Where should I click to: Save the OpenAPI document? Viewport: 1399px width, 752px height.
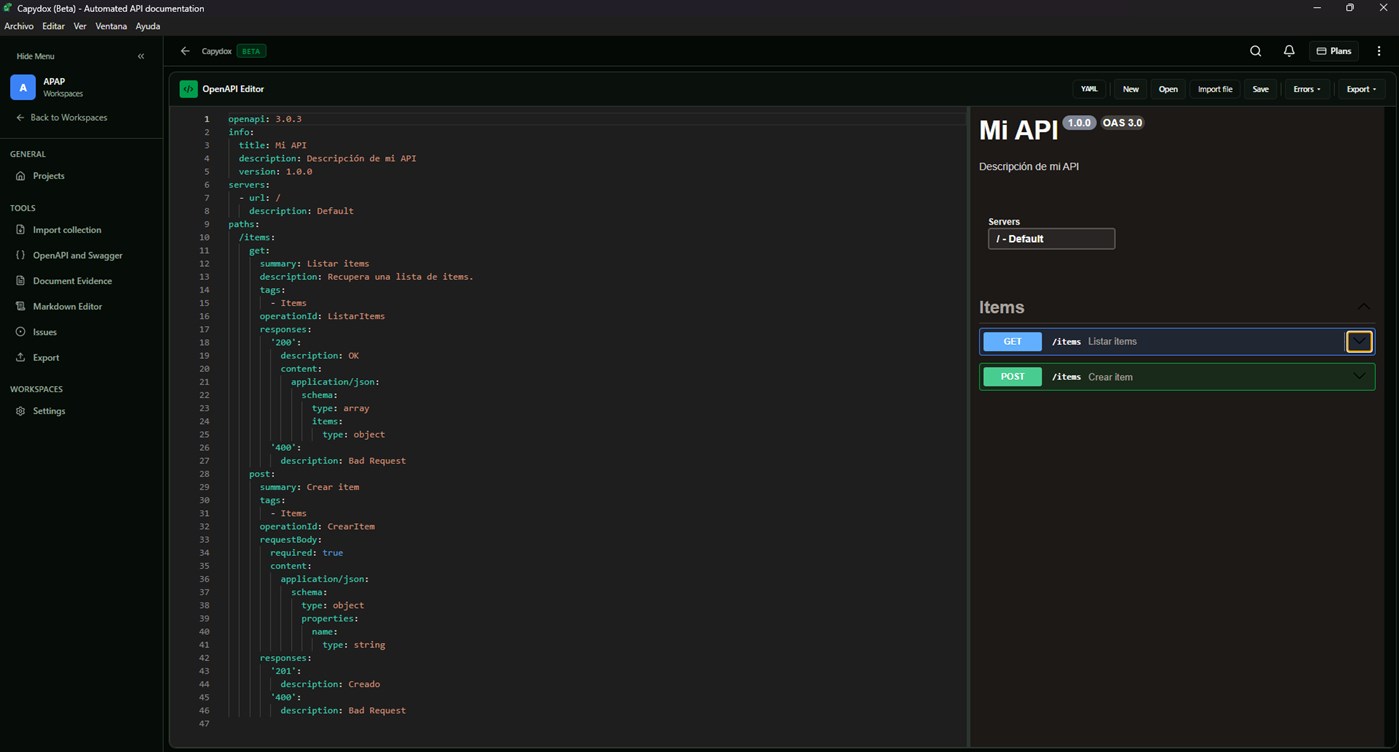click(1260, 89)
